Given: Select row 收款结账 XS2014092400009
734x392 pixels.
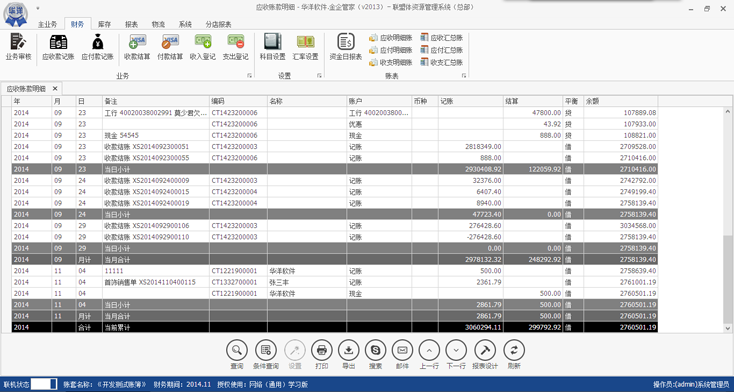Looking at the screenshot, I should 335,180.
